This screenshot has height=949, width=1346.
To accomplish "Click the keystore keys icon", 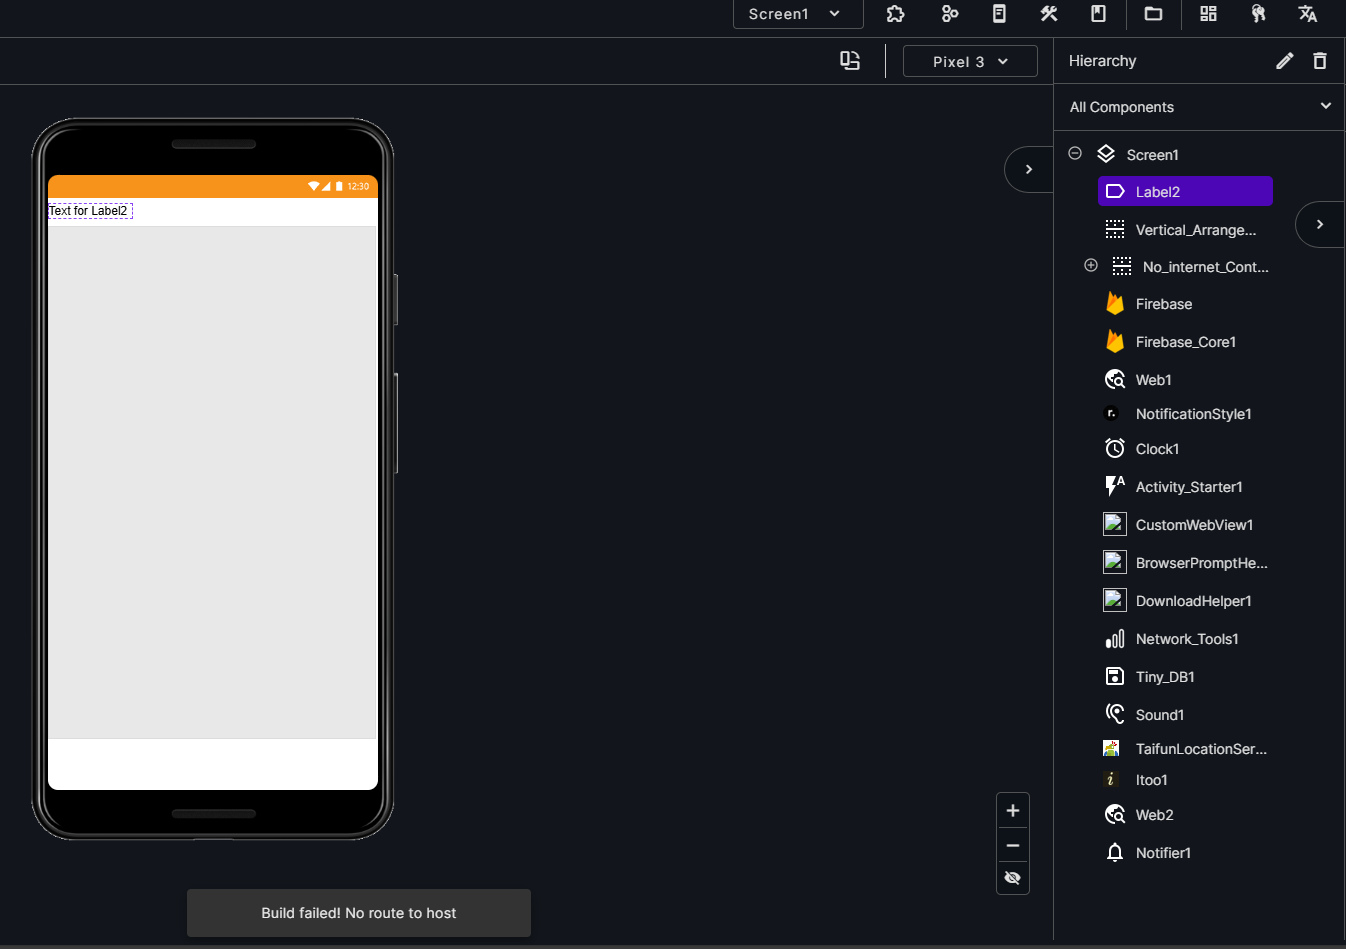I will [x=1258, y=14].
